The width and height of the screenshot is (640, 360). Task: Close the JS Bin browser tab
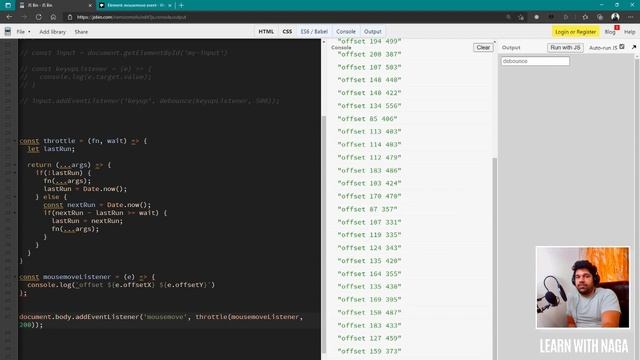pos(90,5)
